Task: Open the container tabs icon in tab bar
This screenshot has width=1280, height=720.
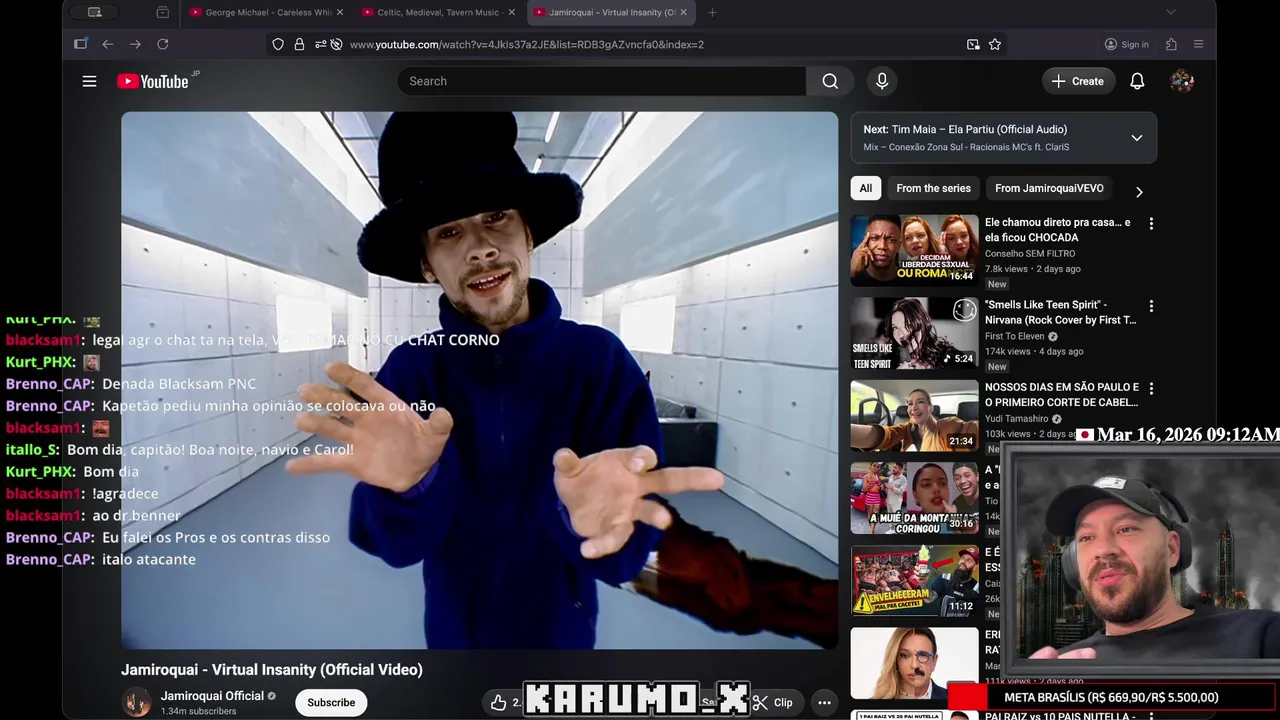Action: pyautogui.click(x=163, y=12)
